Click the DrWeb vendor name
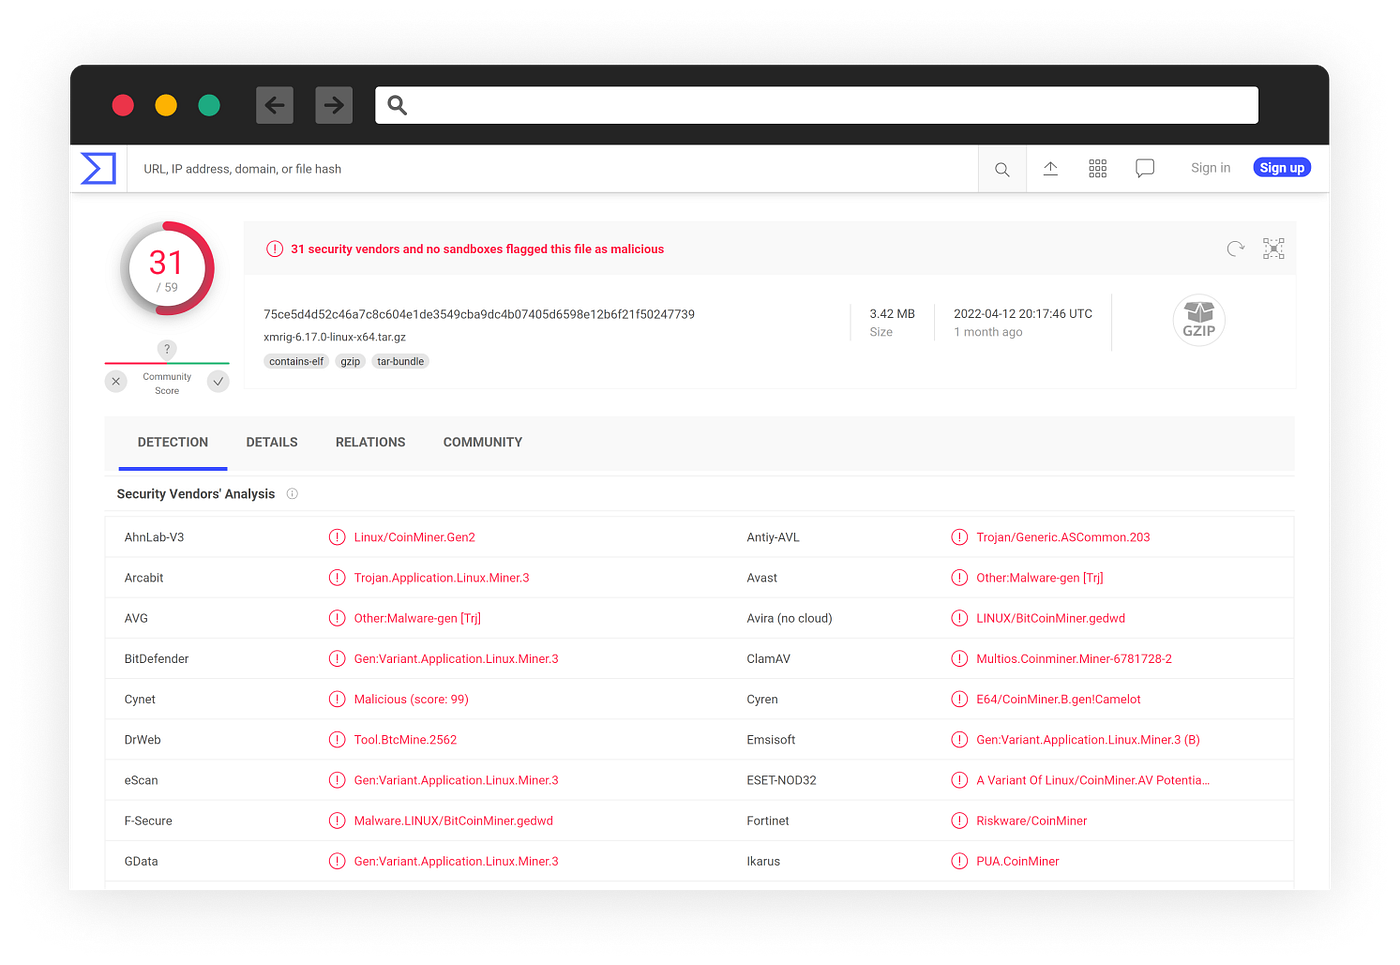1400x965 pixels. pos(143,740)
